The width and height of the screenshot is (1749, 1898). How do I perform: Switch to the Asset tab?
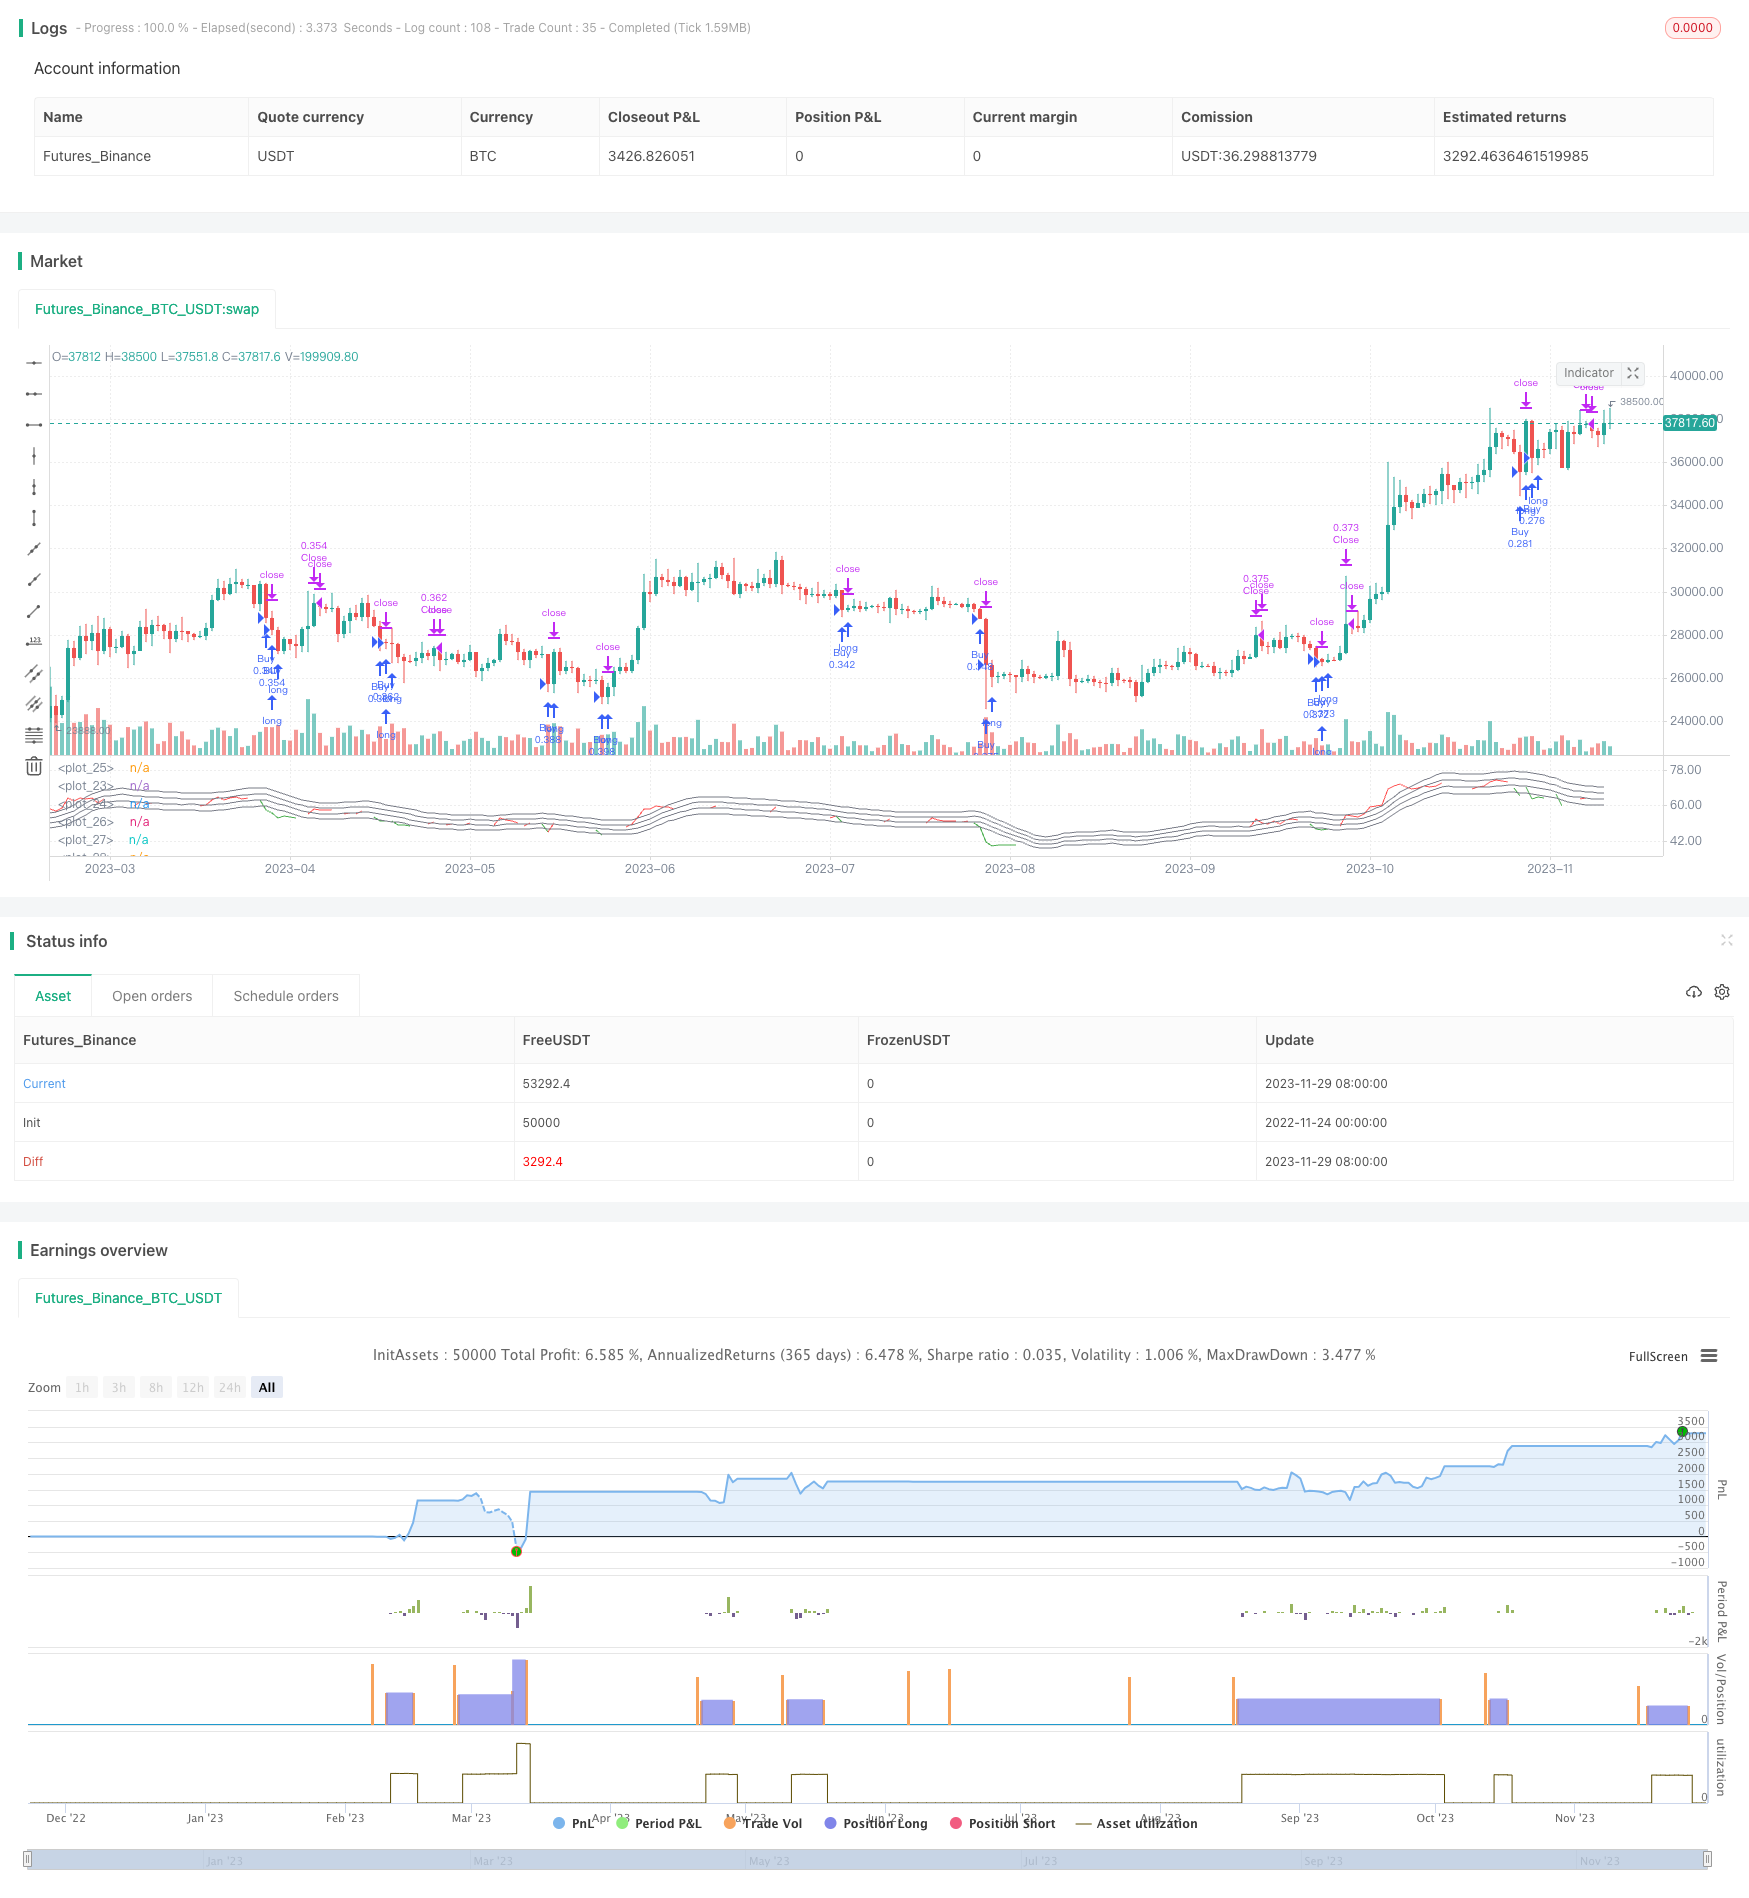click(x=53, y=996)
